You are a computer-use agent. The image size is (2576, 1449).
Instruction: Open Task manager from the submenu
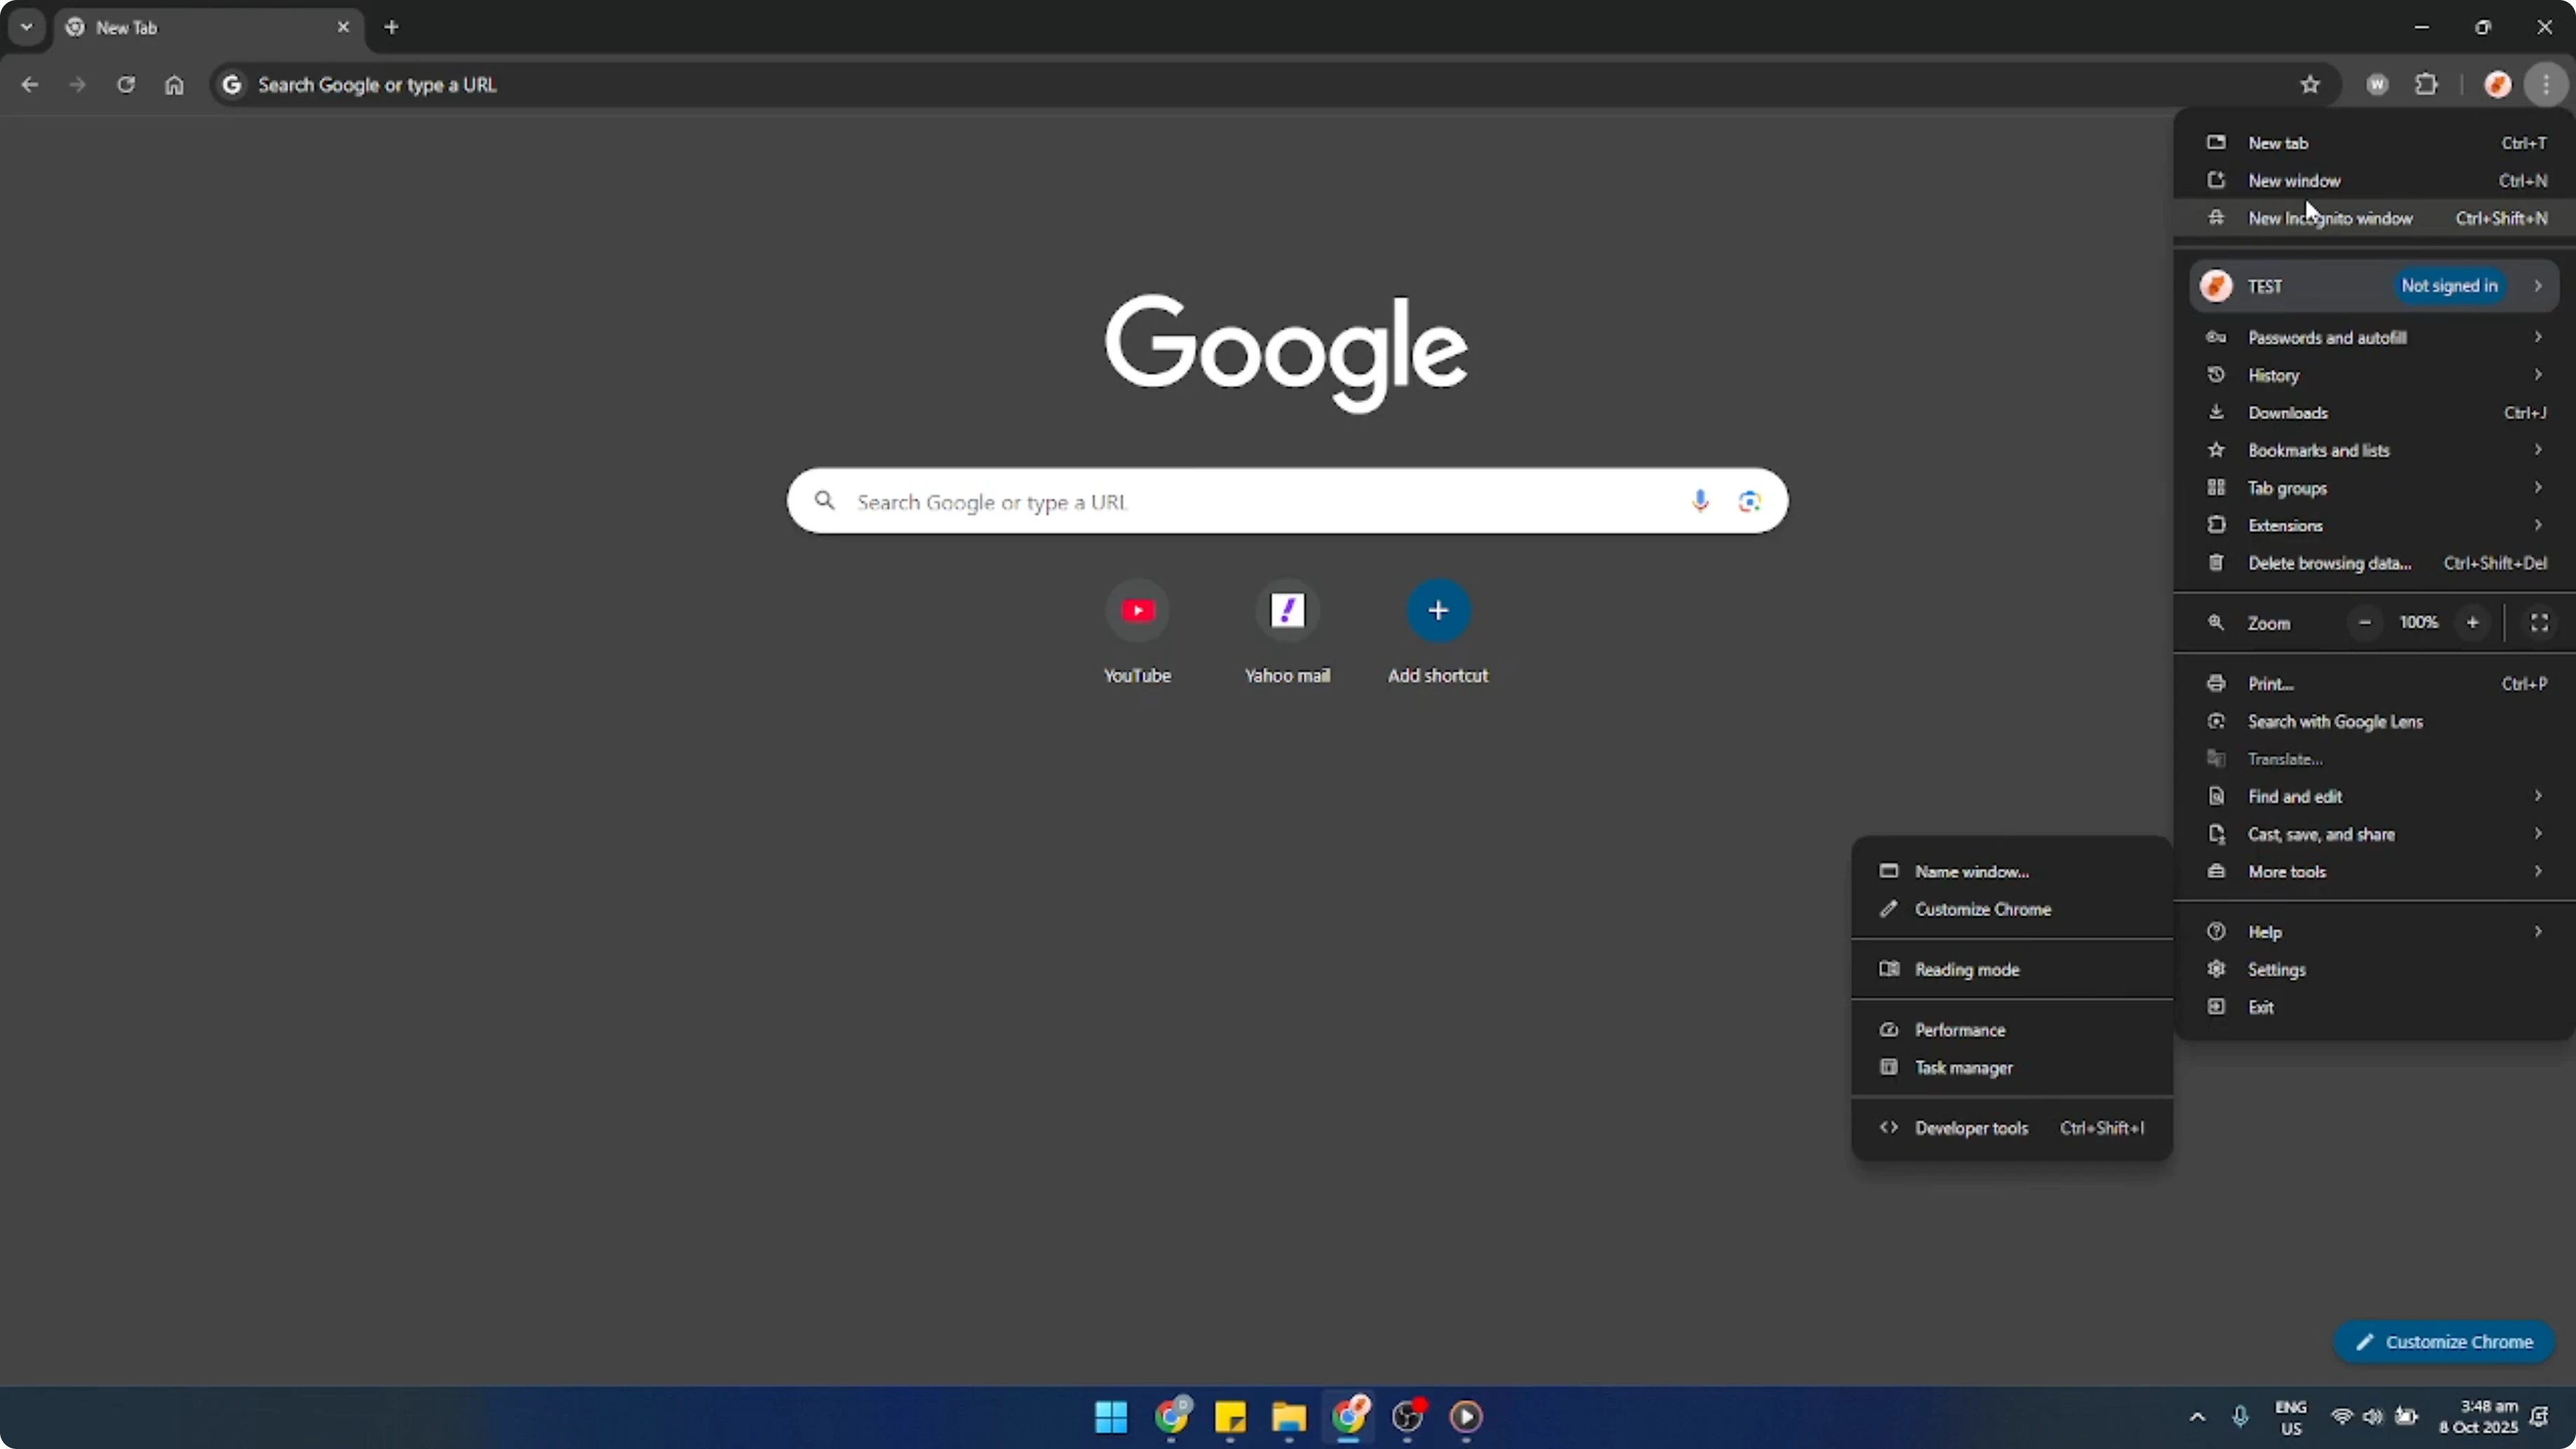coord(2012,1068)
